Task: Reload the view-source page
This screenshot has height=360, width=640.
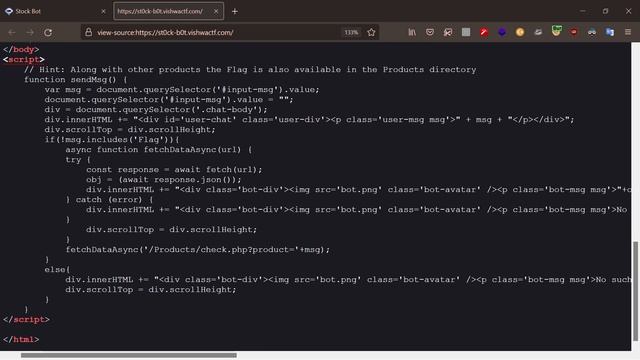Action: coord(48,32)
